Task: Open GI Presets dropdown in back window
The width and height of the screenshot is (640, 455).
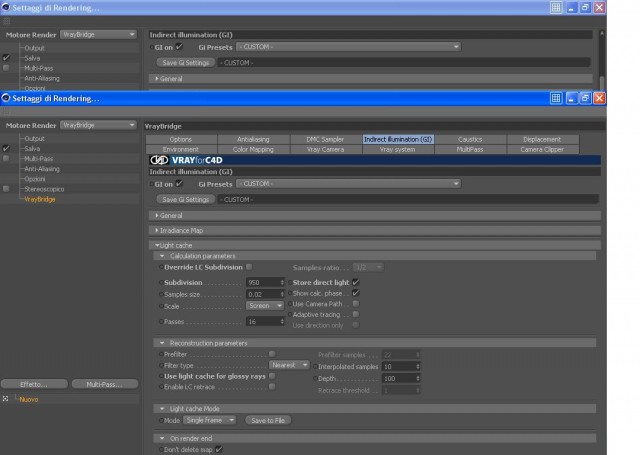Action: click(x=349, y=47)
